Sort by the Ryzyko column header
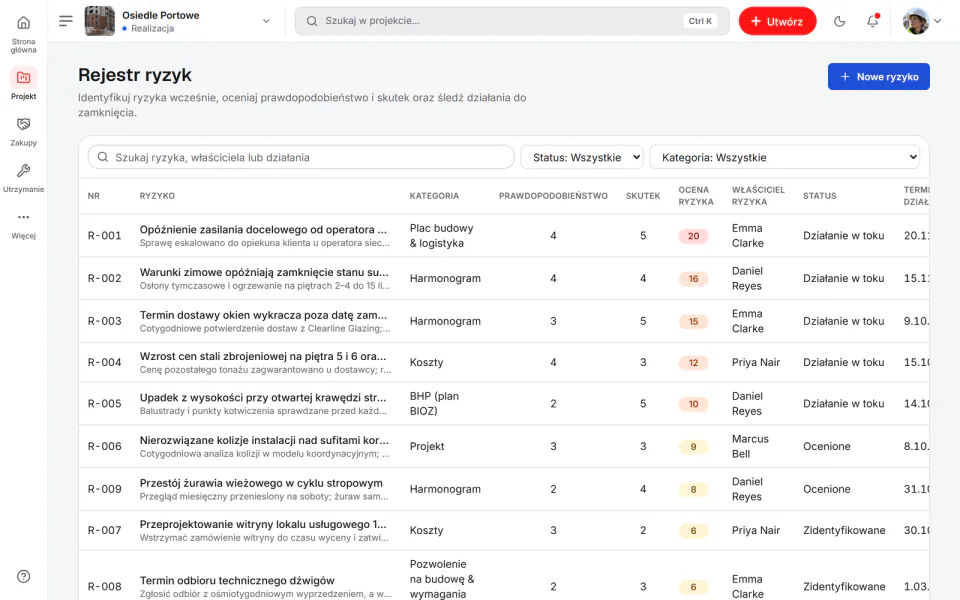960x600 pixels. click(x=157, y=196)
